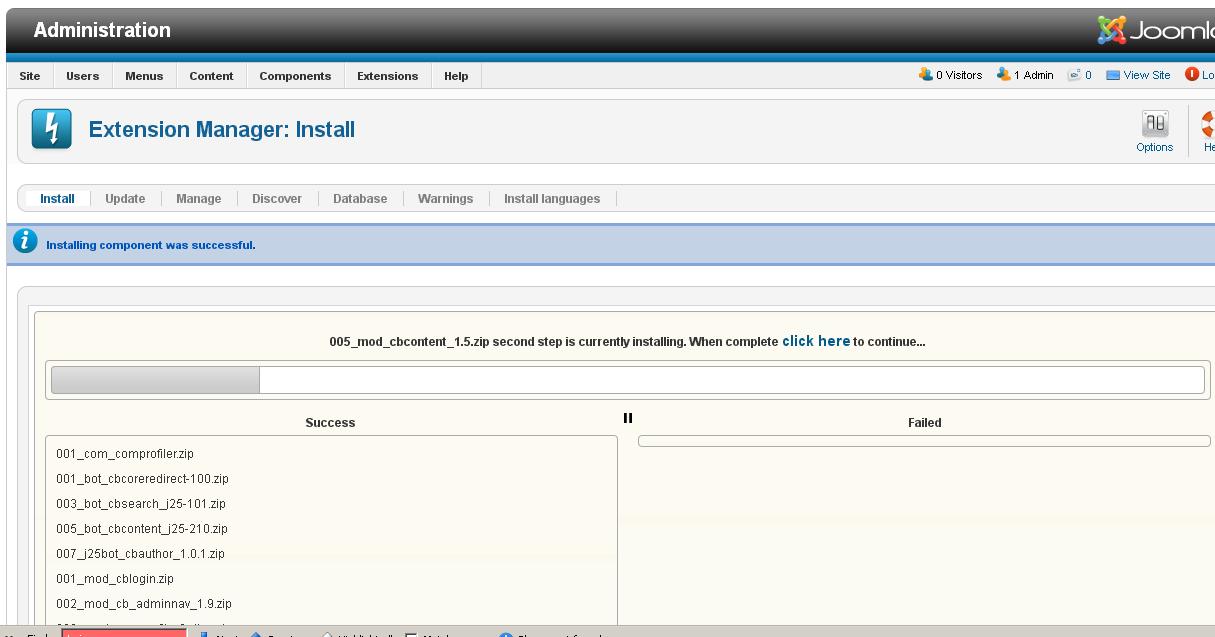Open the Content menu
The image size is (1215, 637).
(x=211, y=76)
